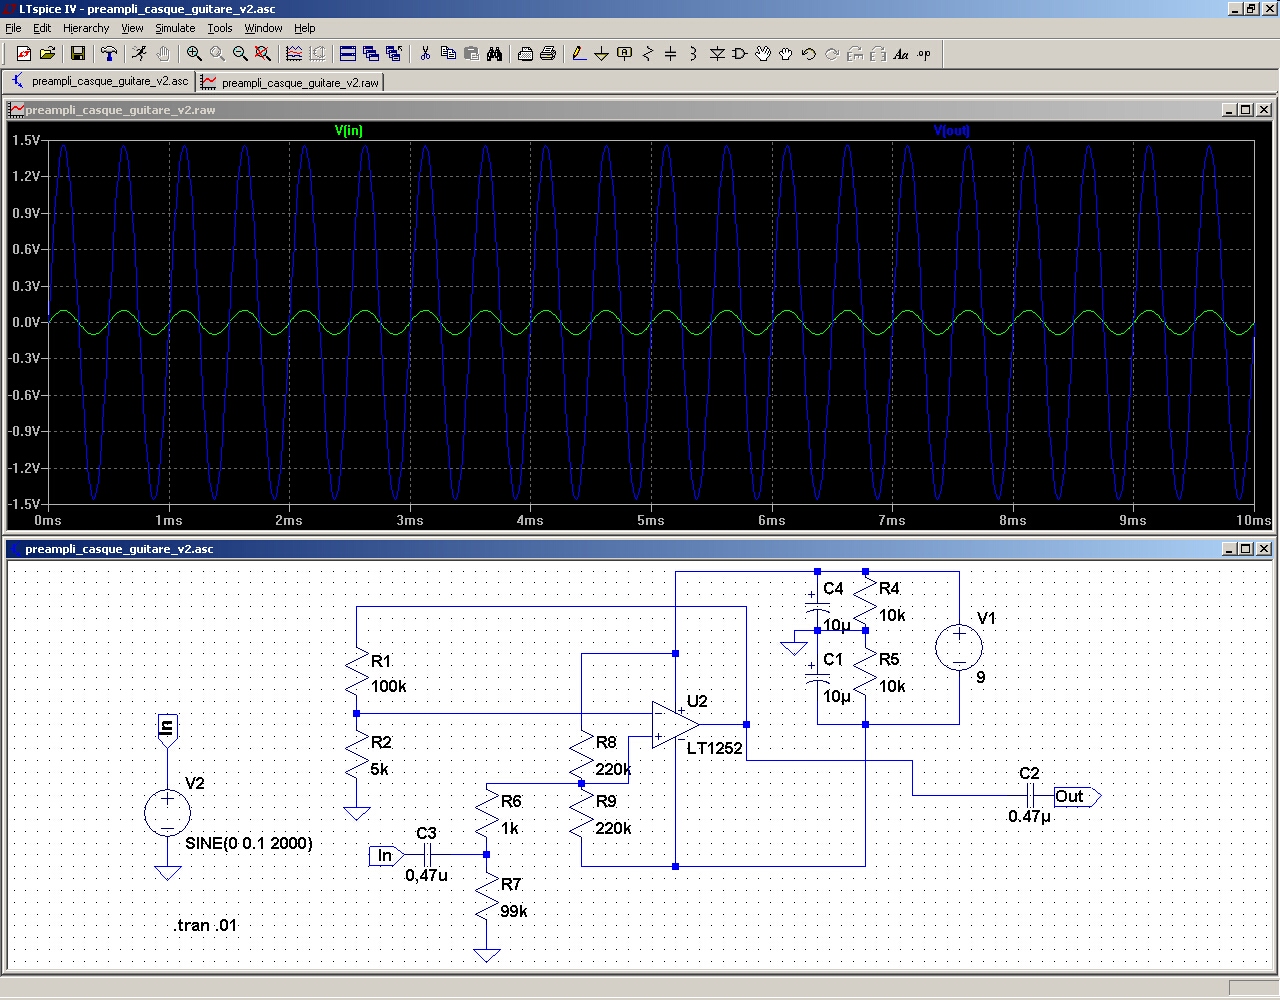Click the SPICE directive .op icon

(924, 54)
